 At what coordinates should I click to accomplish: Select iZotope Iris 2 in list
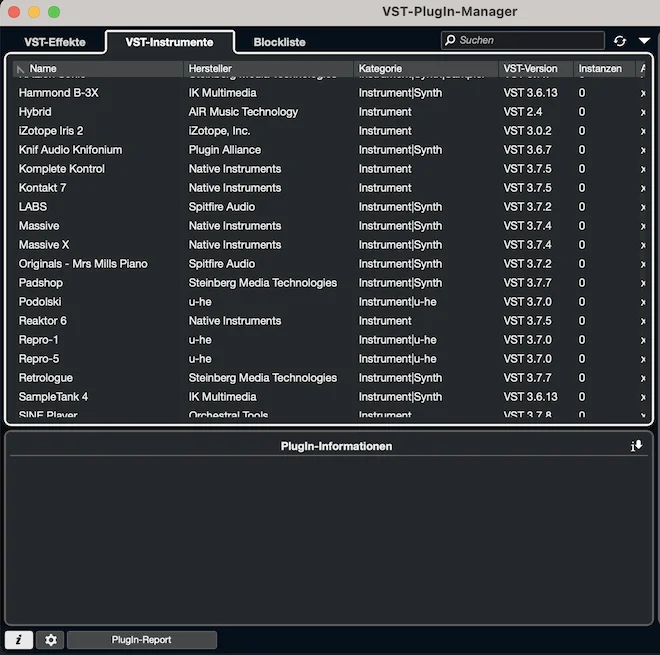[329, 131]
